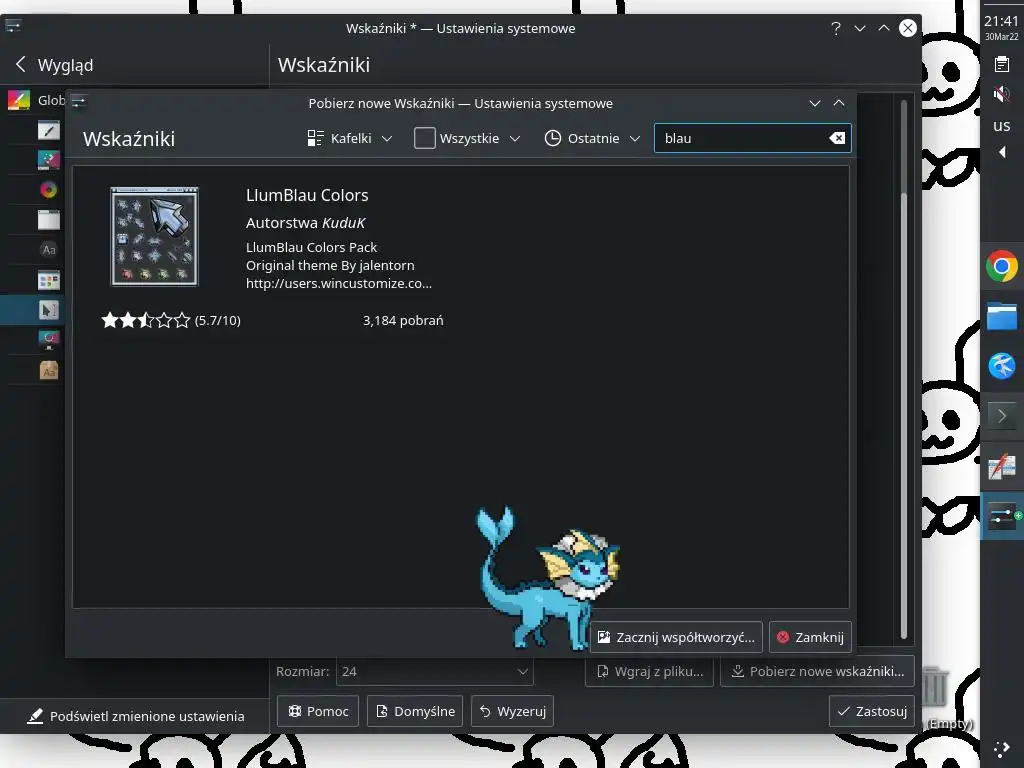This screenshot has width=1024, height=768.
Task: Open the system settings window menu icon
Action: point(13,25)
